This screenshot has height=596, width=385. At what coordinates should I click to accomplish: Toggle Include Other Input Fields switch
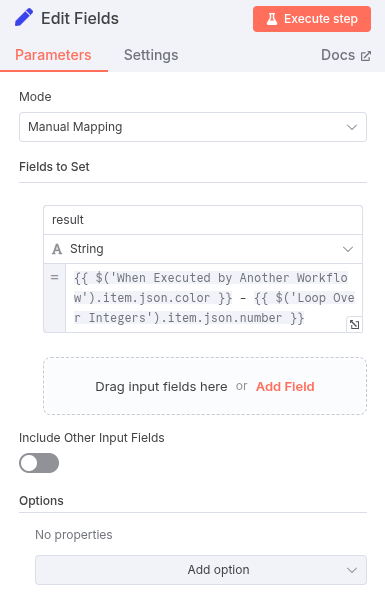pyautogui.click(x=39, y=463)
